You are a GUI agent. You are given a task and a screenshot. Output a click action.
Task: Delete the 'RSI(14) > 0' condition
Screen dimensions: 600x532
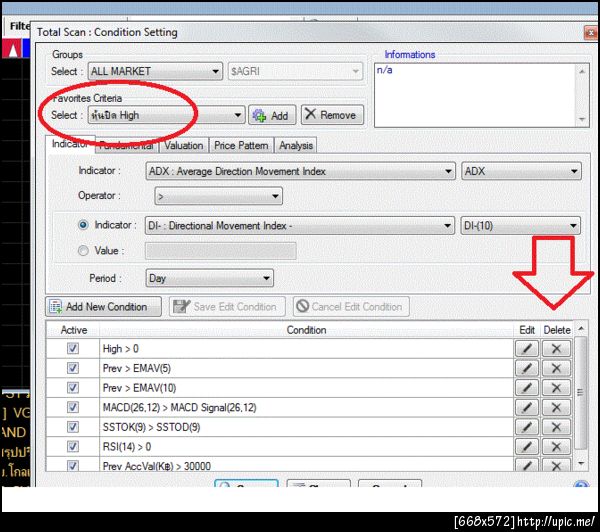point(556,446)
